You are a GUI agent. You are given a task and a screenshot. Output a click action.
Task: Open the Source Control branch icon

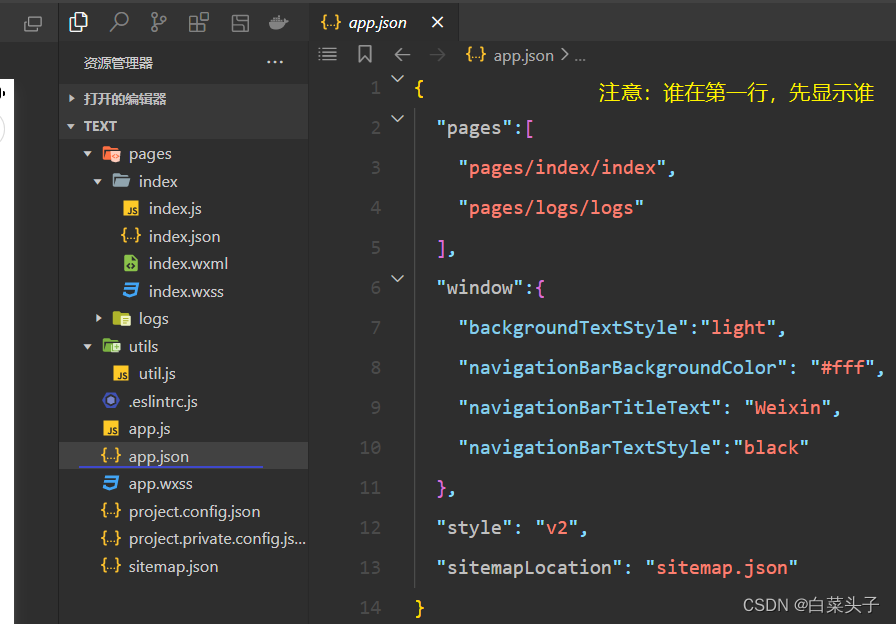(158, 22)
